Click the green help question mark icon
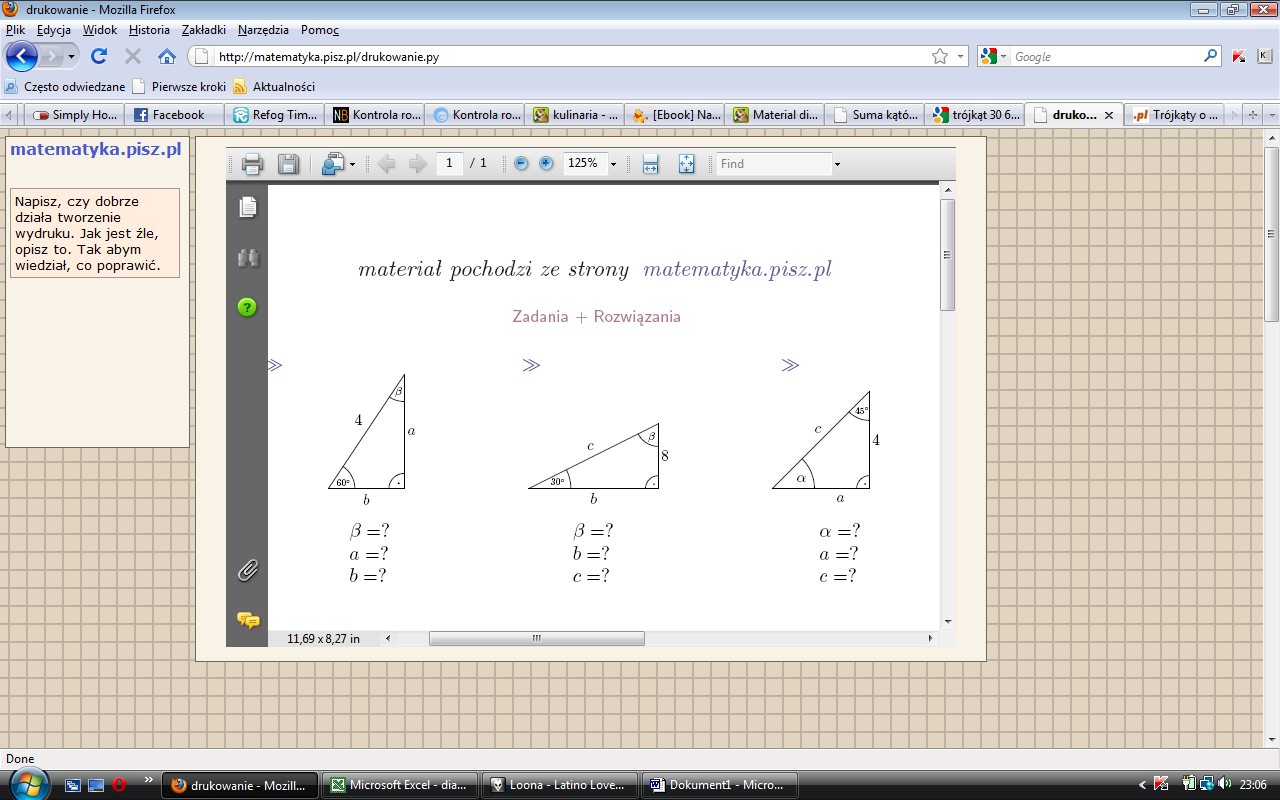 [247, 307]
